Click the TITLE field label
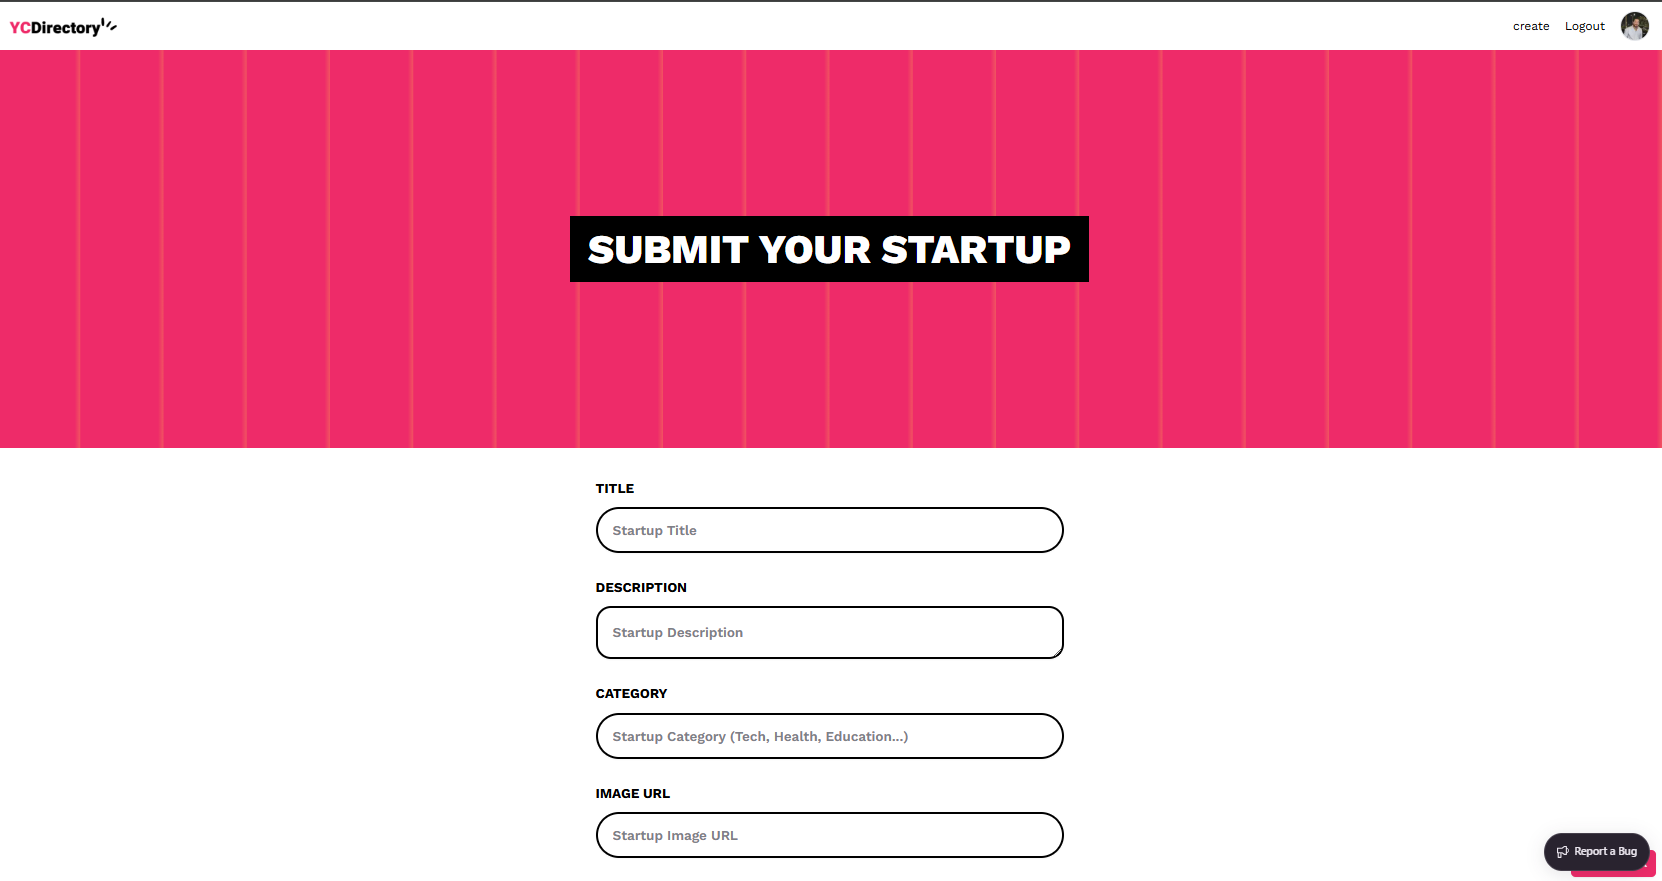 click(615, 489)
